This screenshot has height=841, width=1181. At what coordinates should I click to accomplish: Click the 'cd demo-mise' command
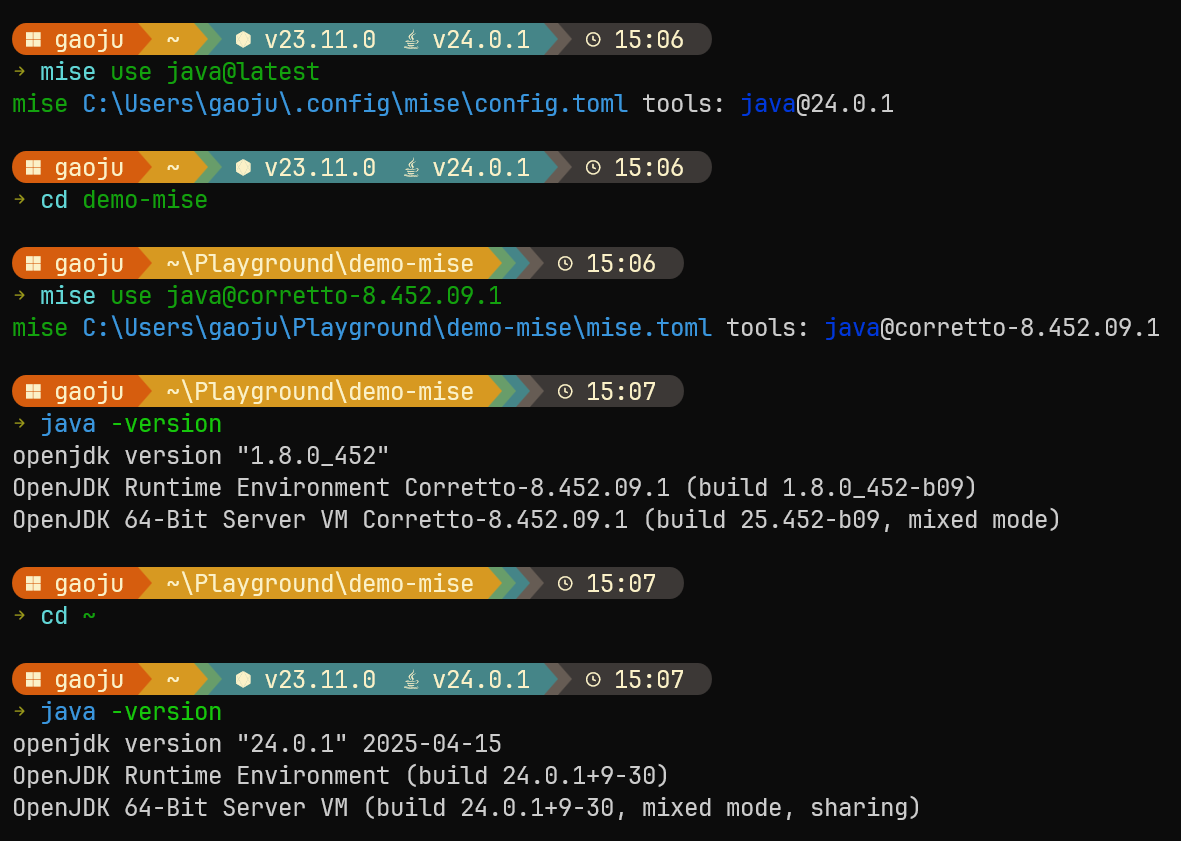(x=124, y=200)
